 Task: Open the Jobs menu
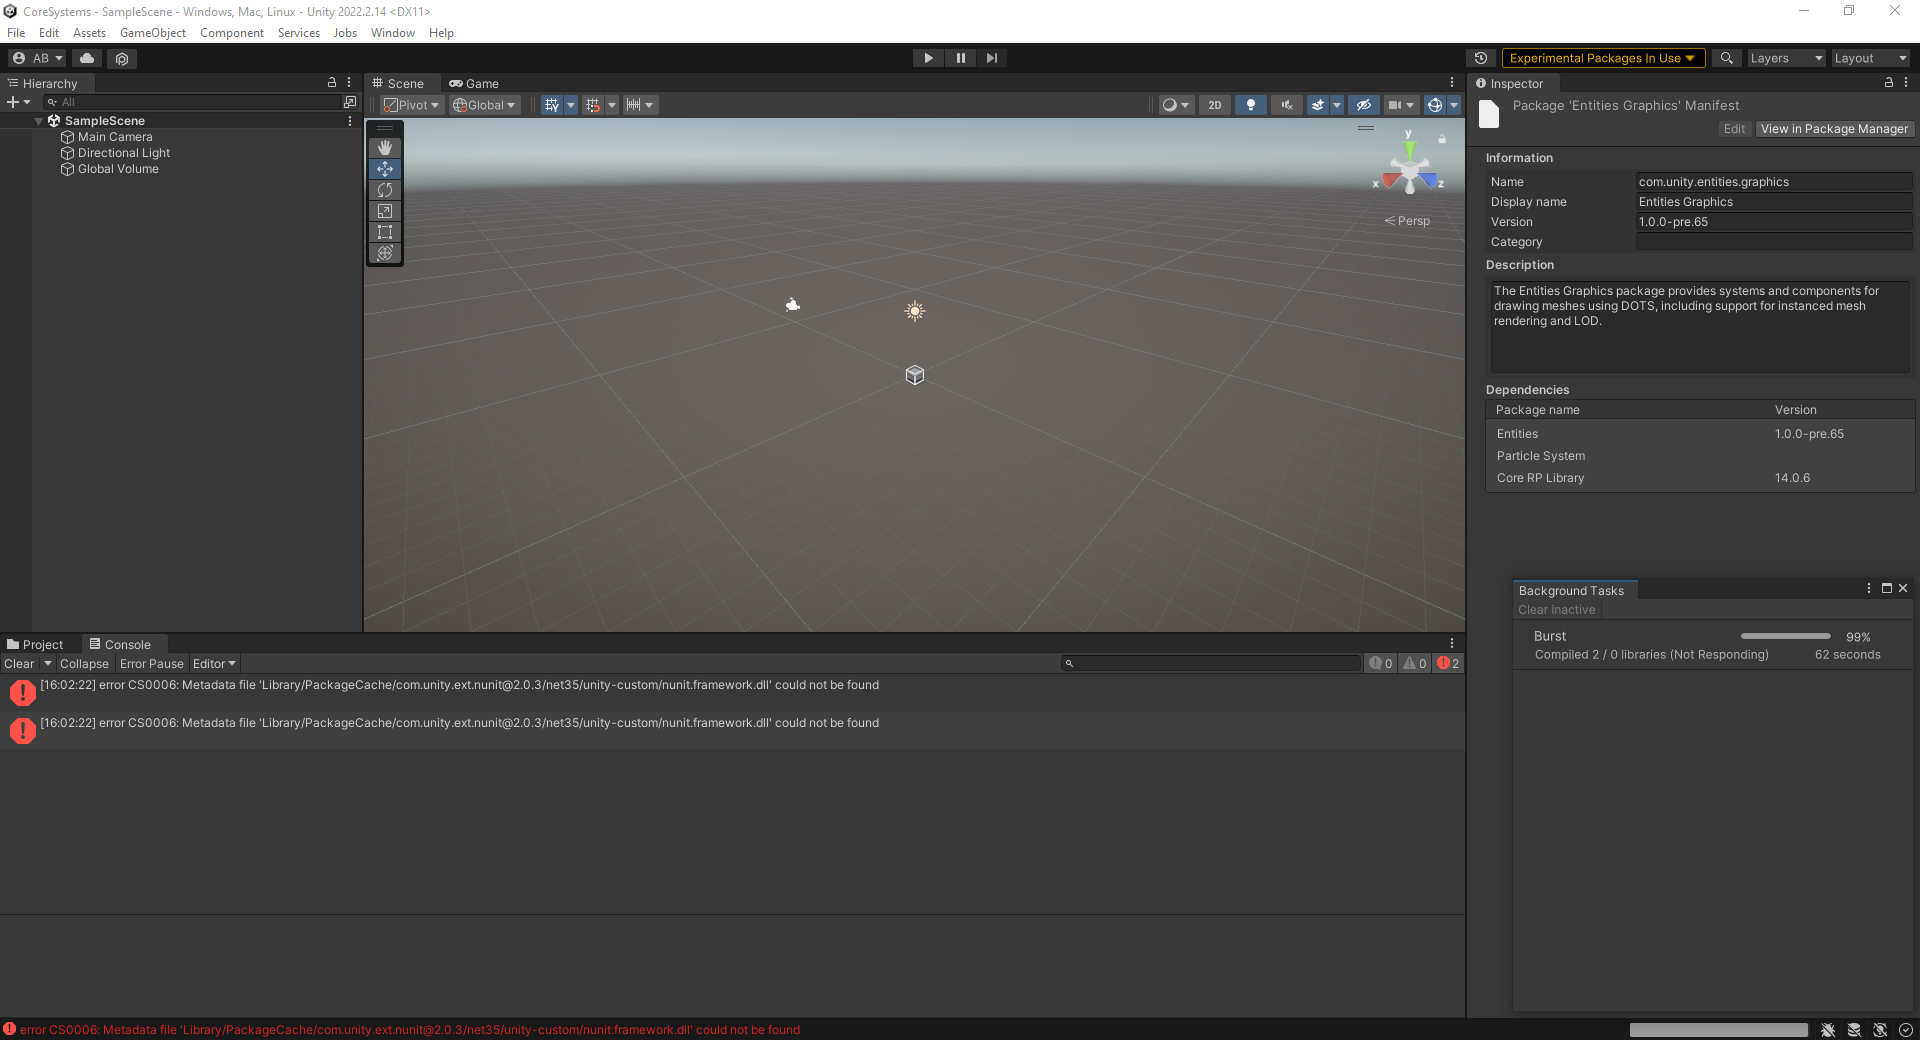coord(345,33)
